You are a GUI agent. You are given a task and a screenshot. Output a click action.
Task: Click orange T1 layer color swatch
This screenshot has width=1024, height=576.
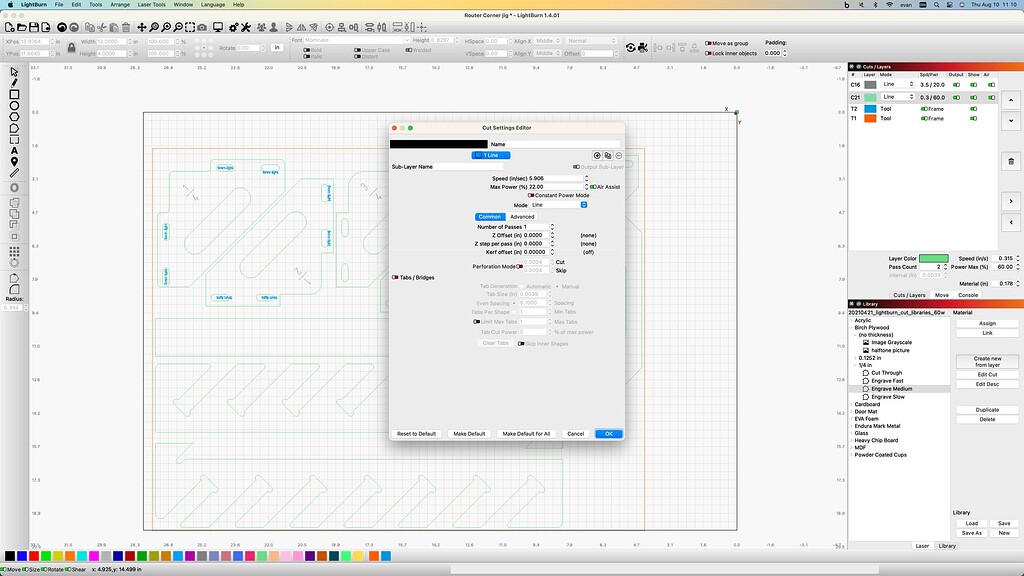871,119
